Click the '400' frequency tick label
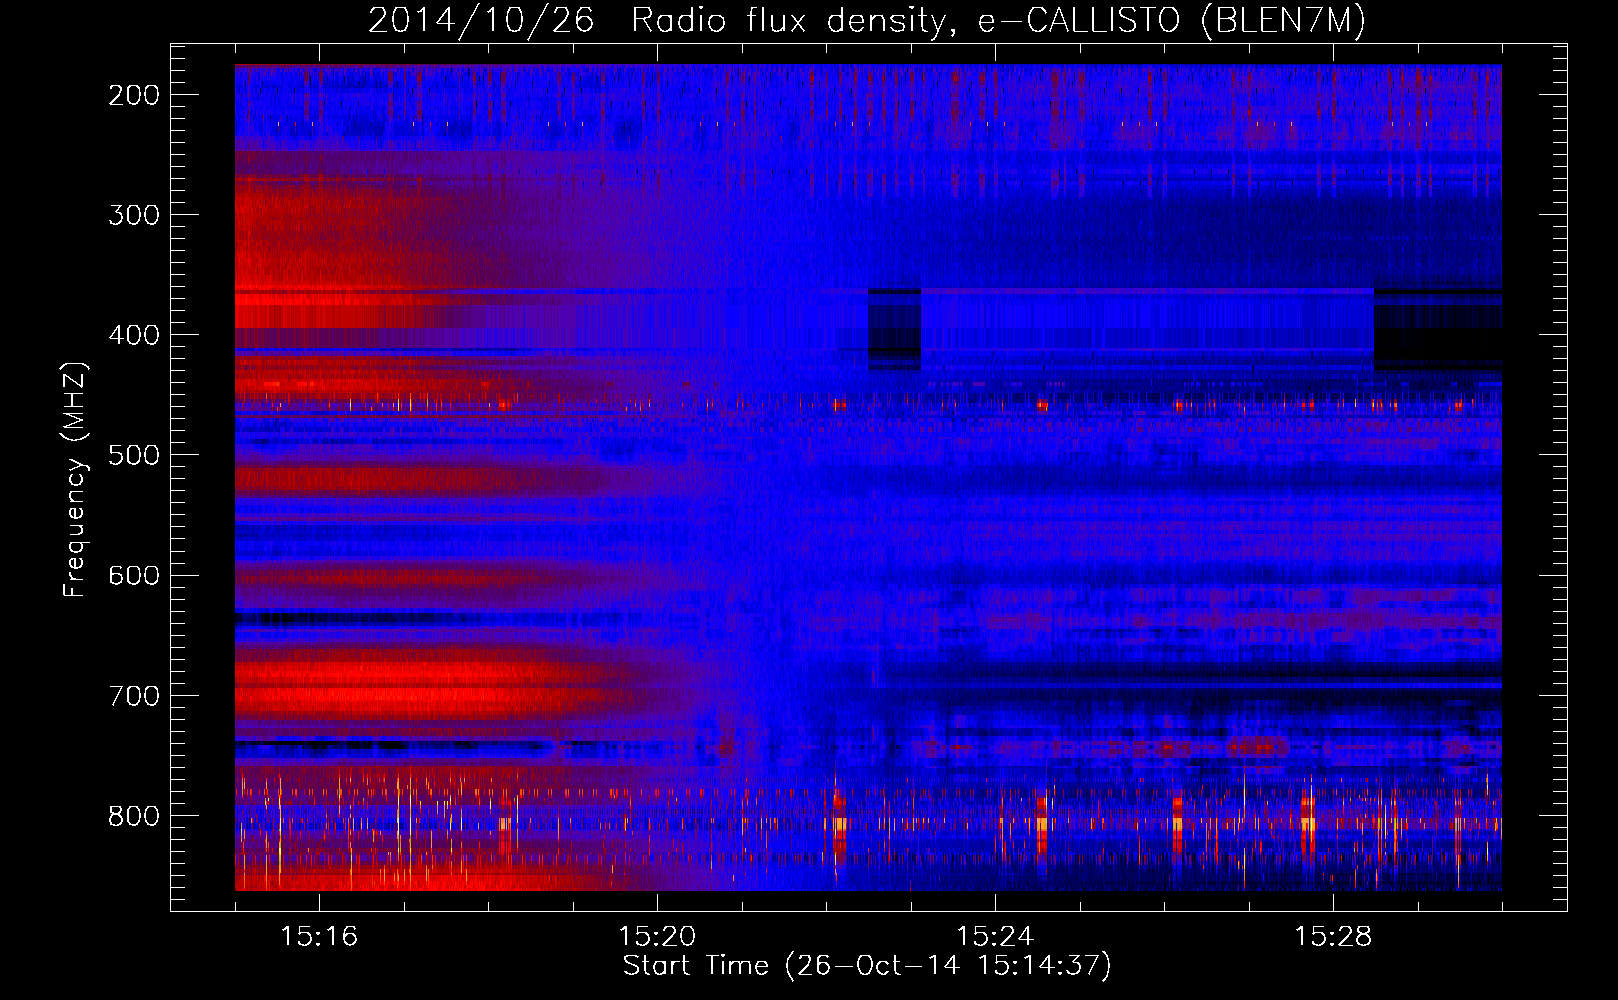Screen dimensions: 1618x1000 [134, 335]
